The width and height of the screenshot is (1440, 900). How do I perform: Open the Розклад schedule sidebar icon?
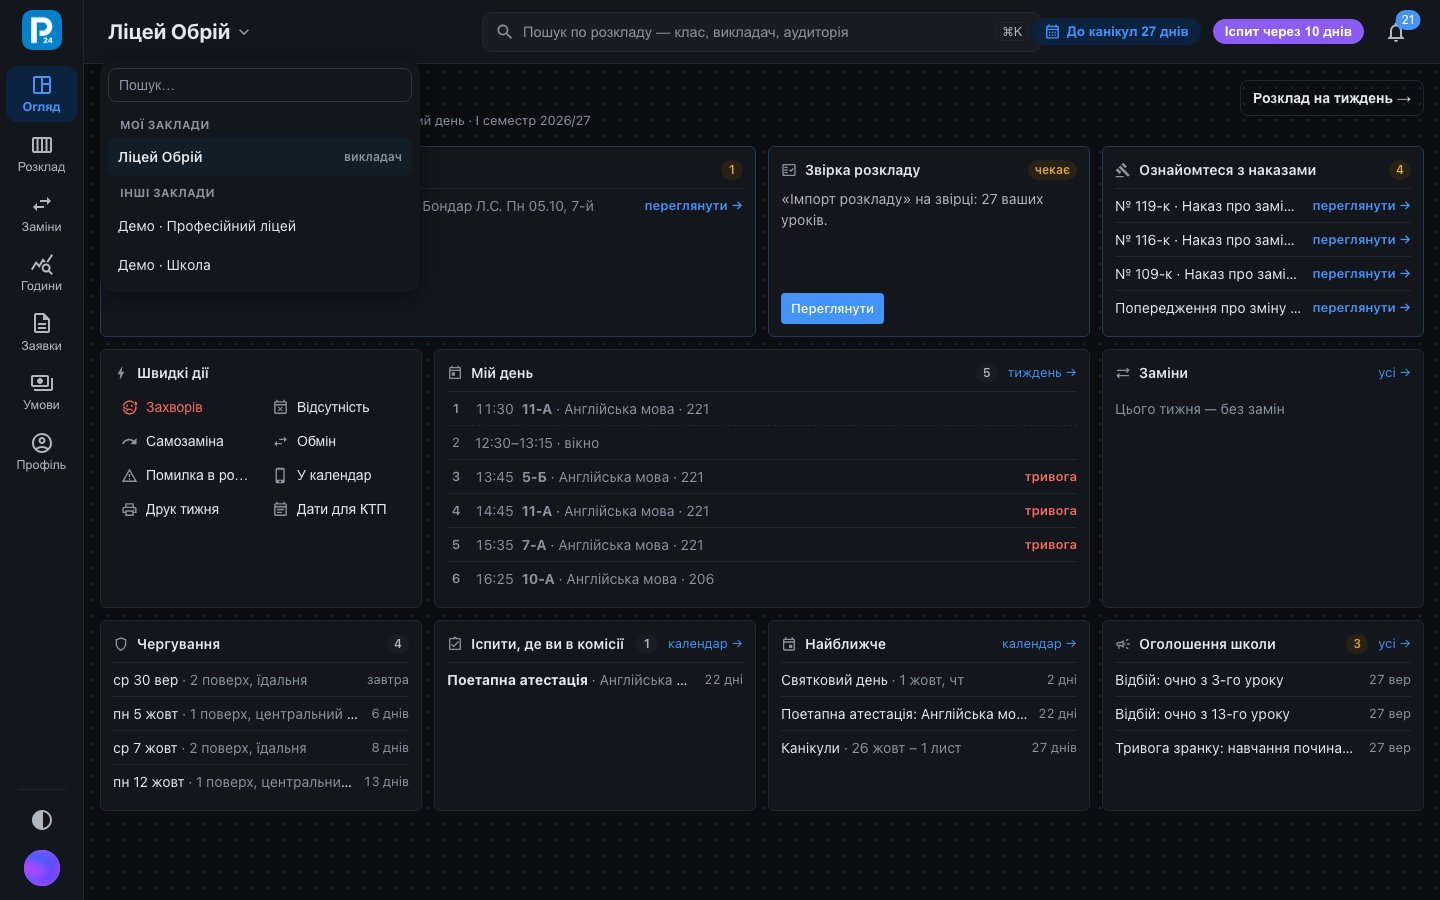coord(41,154)
